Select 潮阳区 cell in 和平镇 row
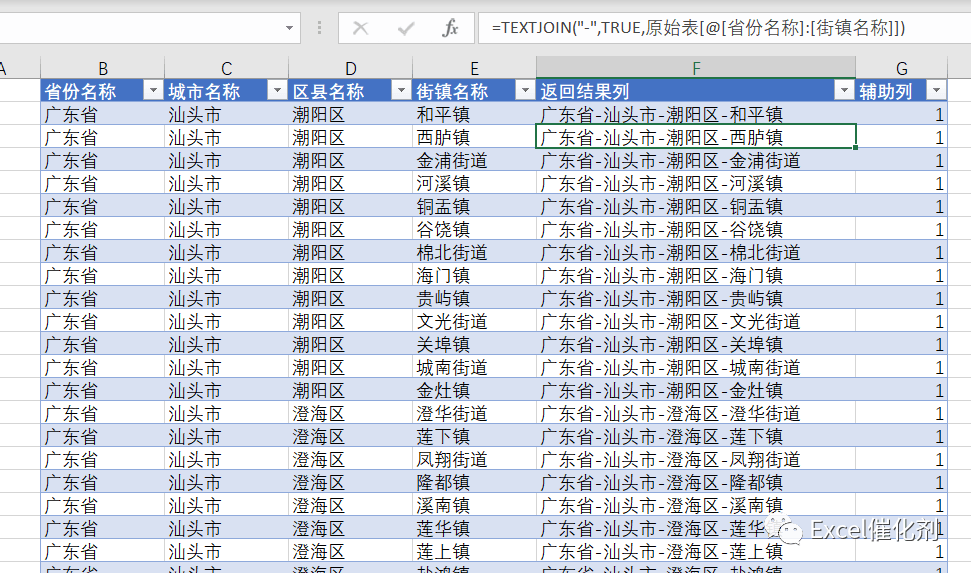971x573 pixels. [x=351, y=114]
